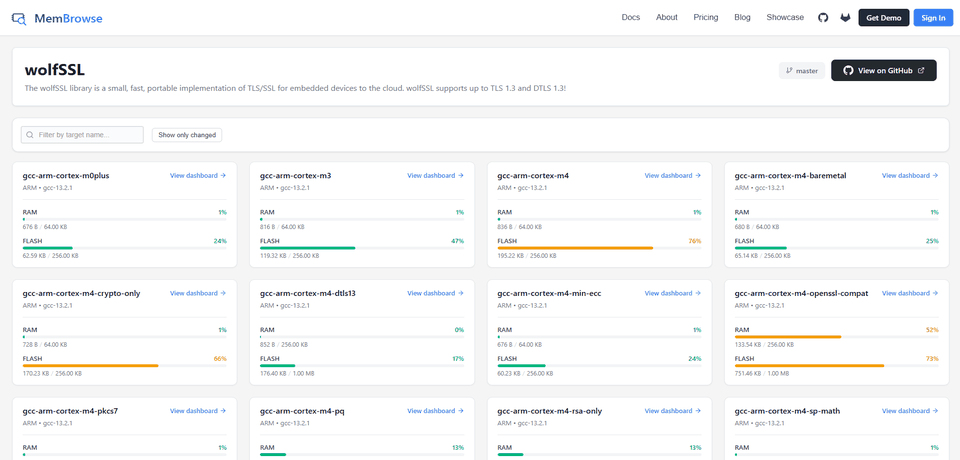Image resolution: width=960 pixels, height=460 pixels.
Task: Go to the Showcase page
Action: [785, 18]
